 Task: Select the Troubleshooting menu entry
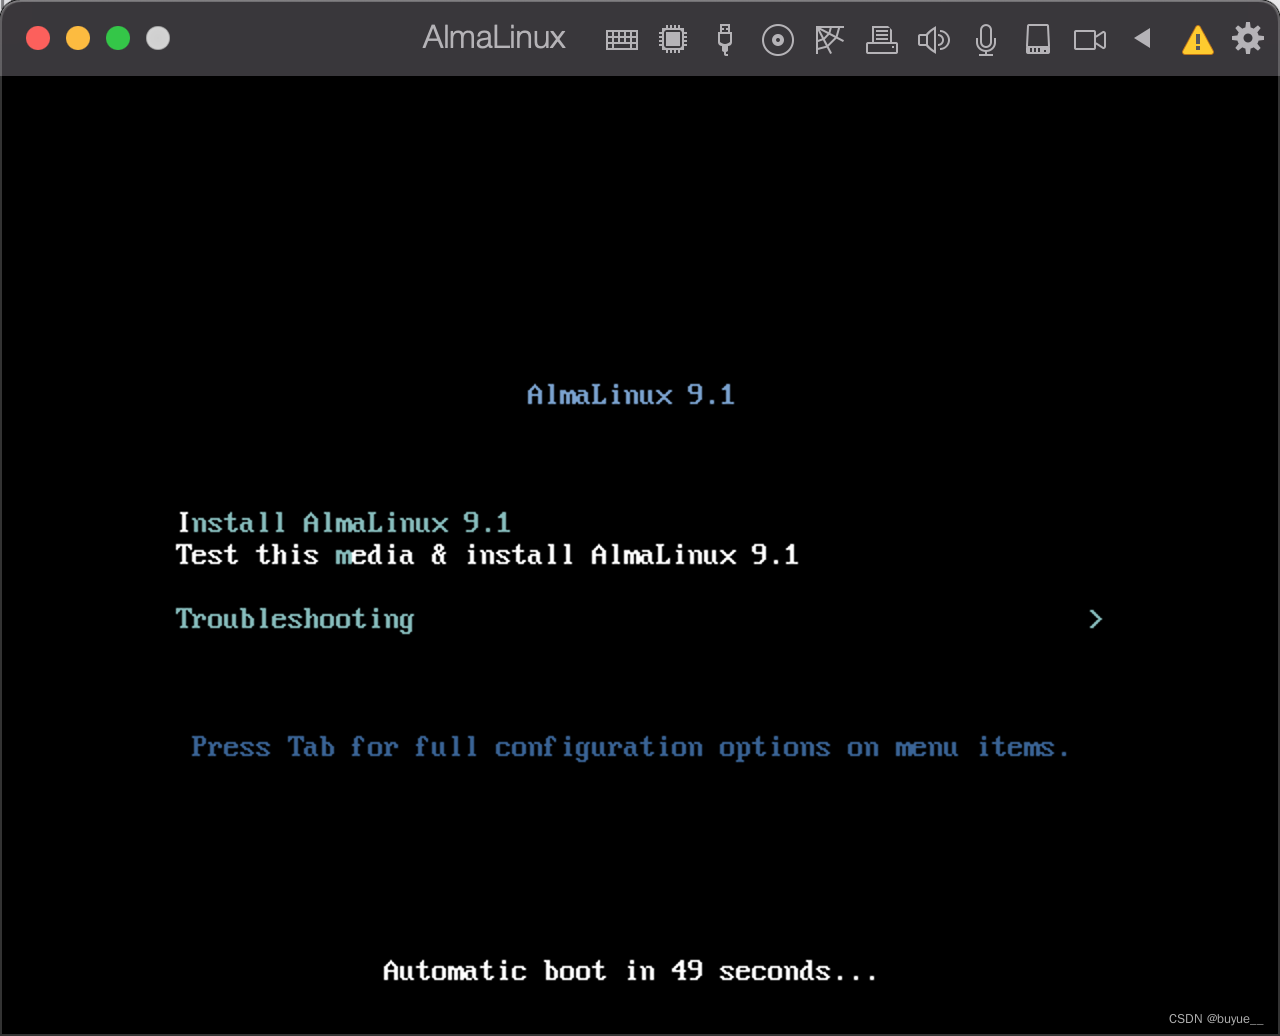point(295,619)
